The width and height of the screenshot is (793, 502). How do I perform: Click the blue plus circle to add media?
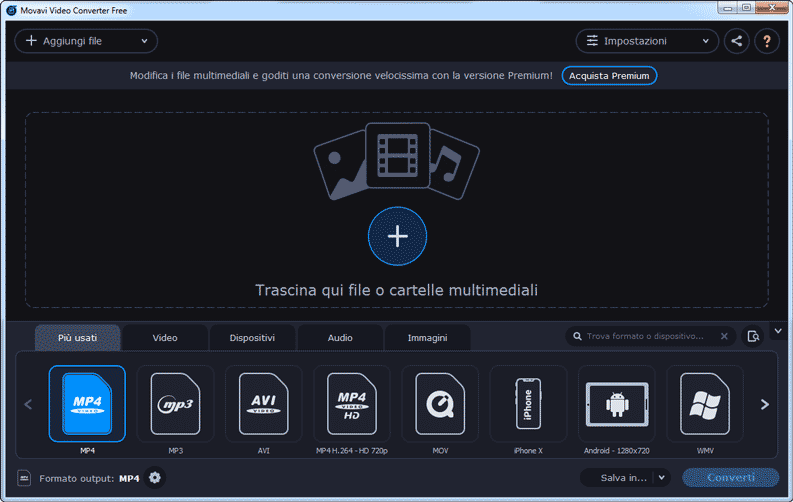(x=397, y=236)
